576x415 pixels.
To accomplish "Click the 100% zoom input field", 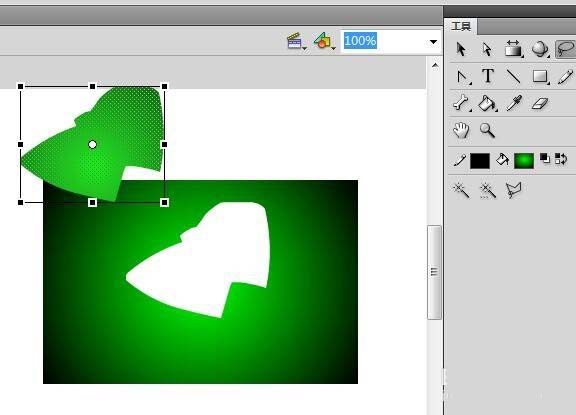I will [385, 41].
